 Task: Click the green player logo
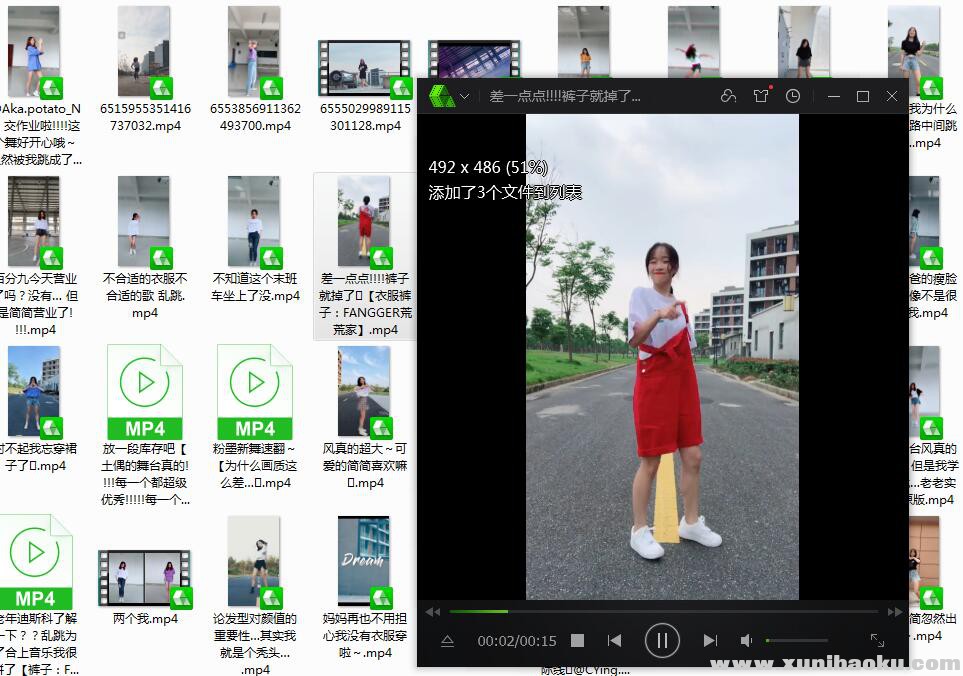(x=441, y=96)
